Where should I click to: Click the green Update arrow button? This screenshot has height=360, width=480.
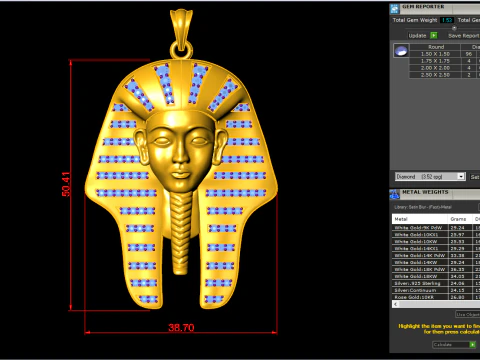click(434, 35)
